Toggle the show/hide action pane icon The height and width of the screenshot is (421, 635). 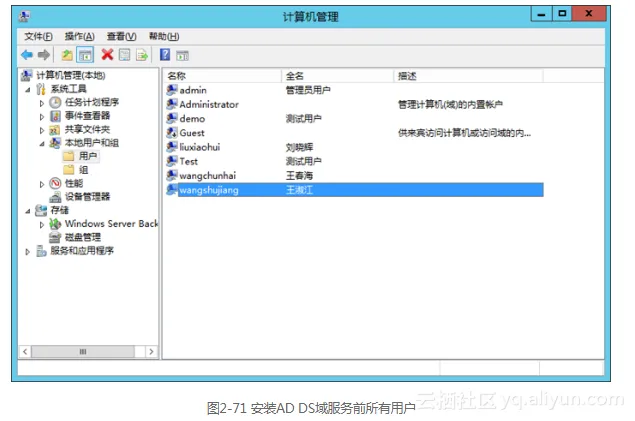[182, 55]
